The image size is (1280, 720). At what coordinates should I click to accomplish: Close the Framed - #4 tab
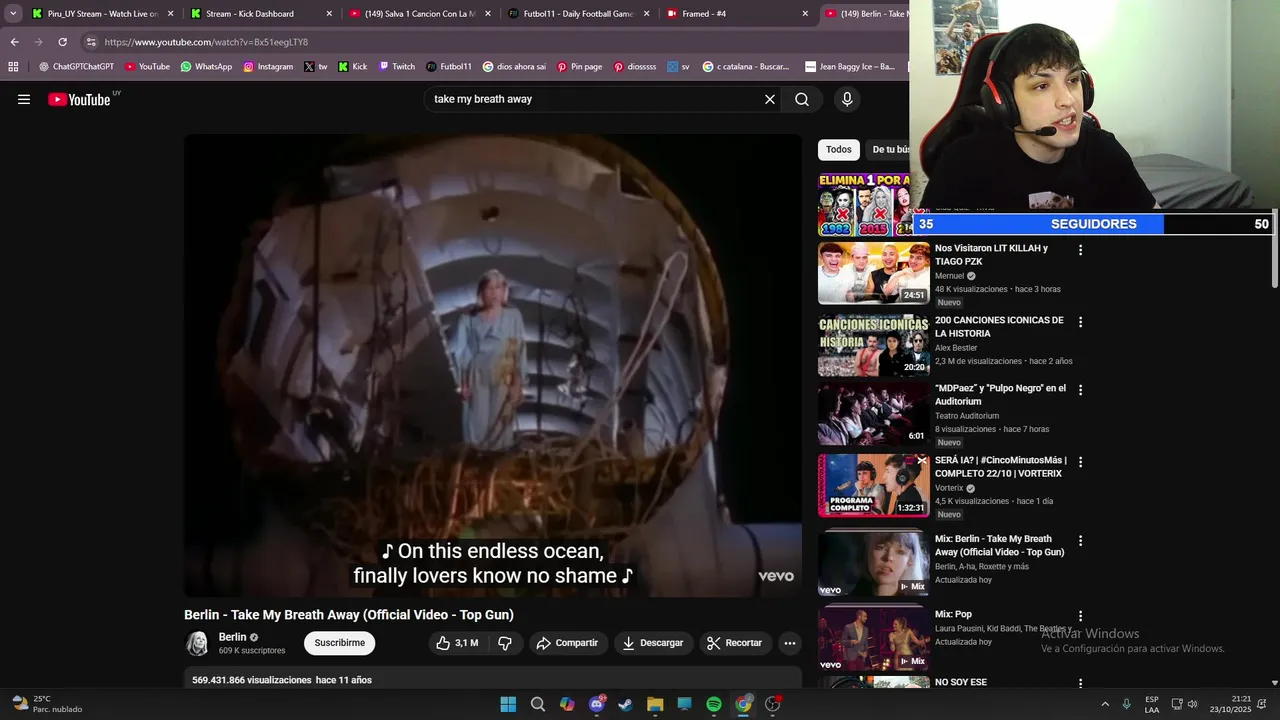tap(805, 14)
